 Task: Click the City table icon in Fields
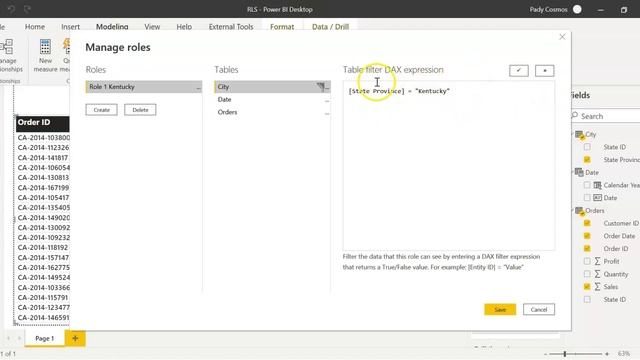click(x=580, y=135)
